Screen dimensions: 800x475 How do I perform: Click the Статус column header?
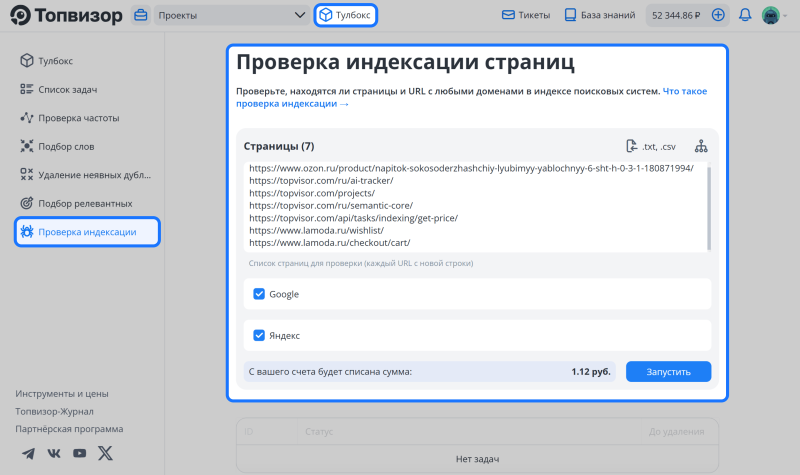pos(319,432)
